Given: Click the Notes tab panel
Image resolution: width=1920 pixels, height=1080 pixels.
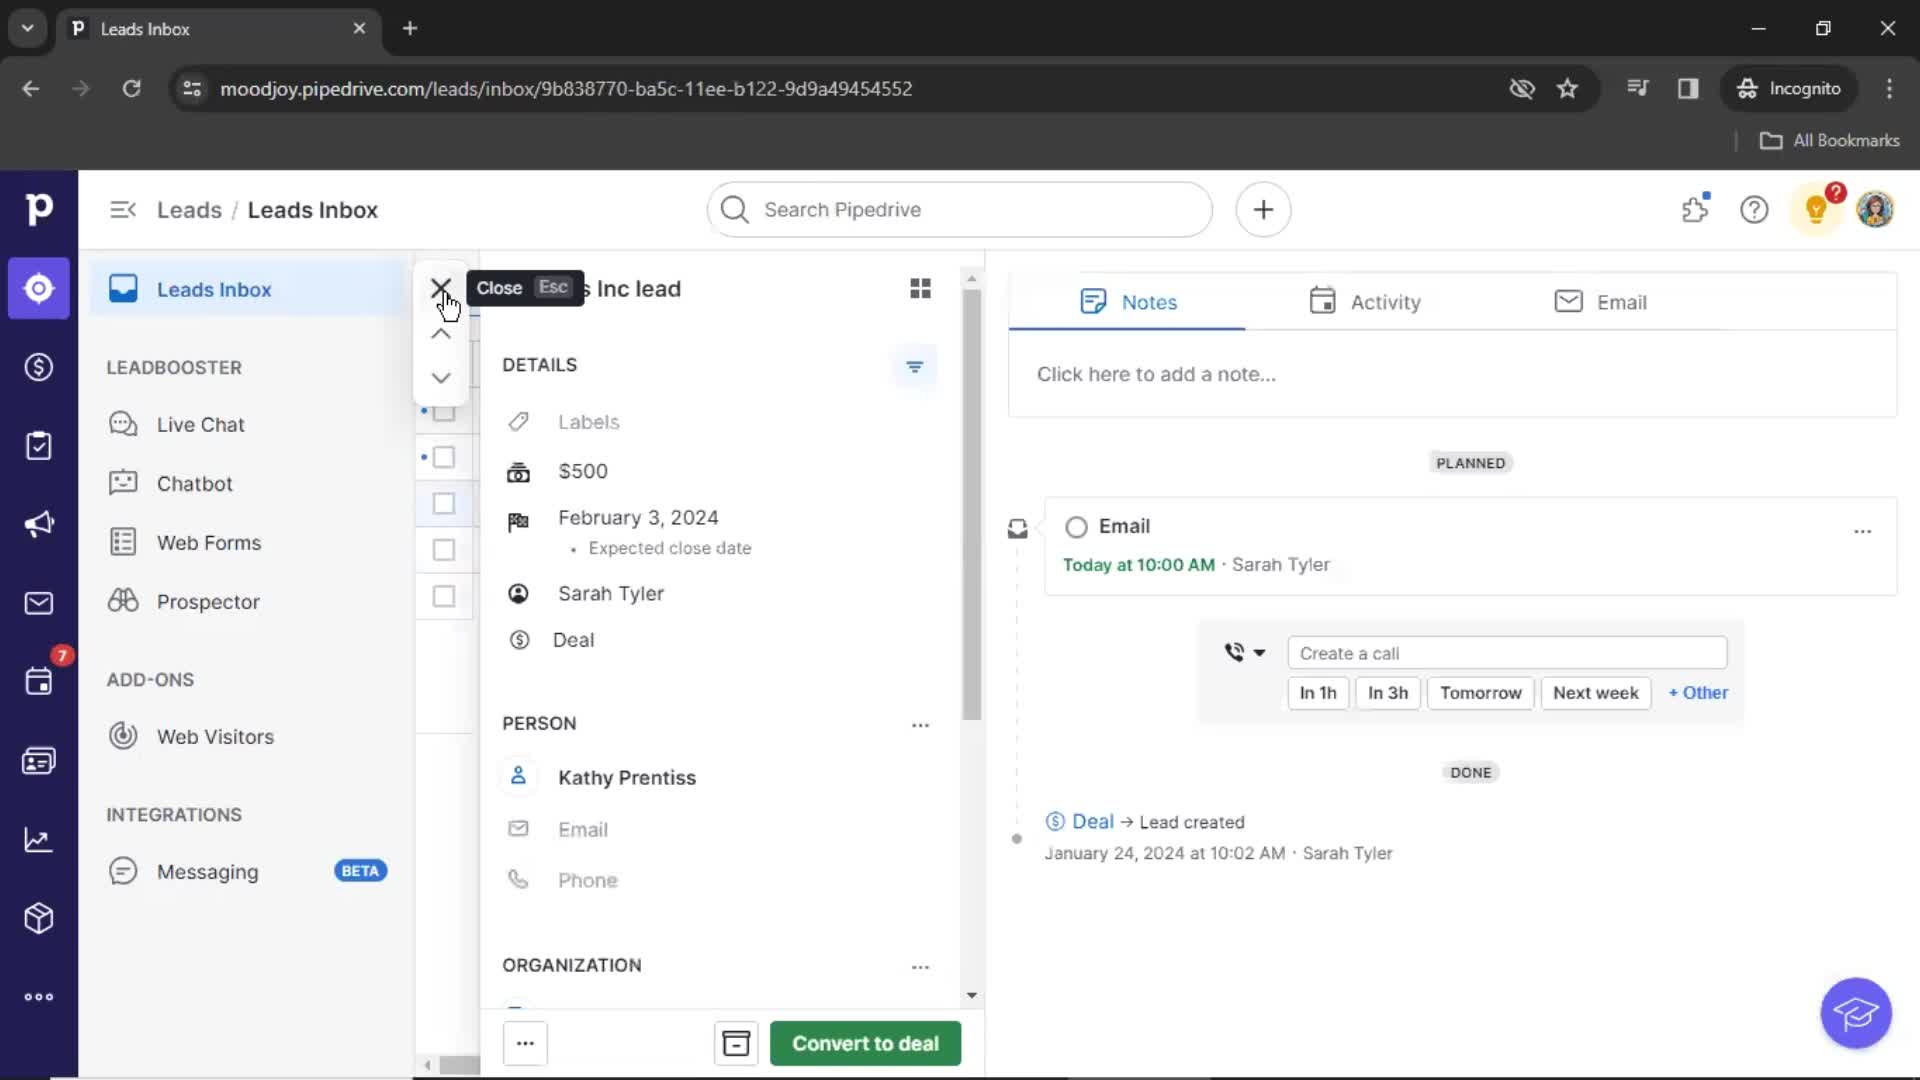Looking at the screenshot, I should coord(1127,302).
